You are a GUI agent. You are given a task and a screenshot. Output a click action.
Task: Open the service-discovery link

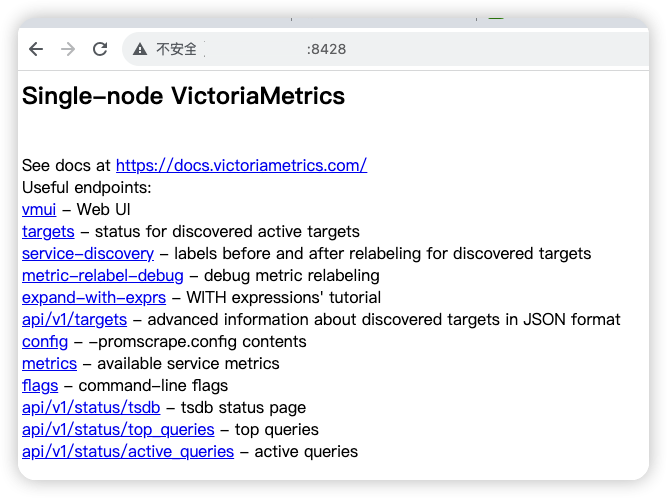(88, 254)
